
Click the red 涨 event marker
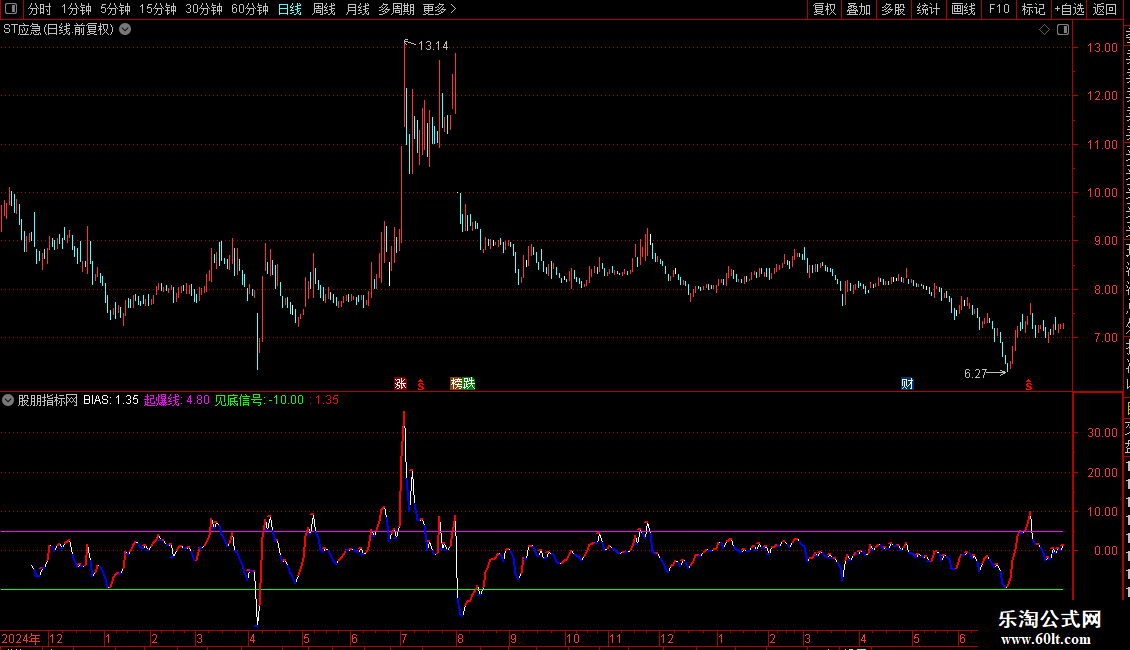point(401,383)
